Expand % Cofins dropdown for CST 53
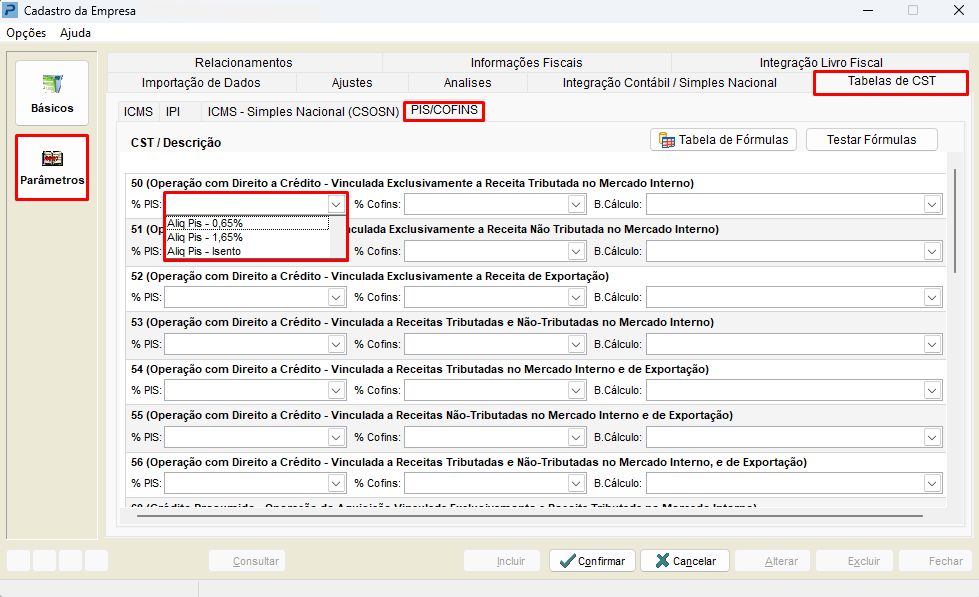Screen dimensions: 979x597 click(576, 344)
